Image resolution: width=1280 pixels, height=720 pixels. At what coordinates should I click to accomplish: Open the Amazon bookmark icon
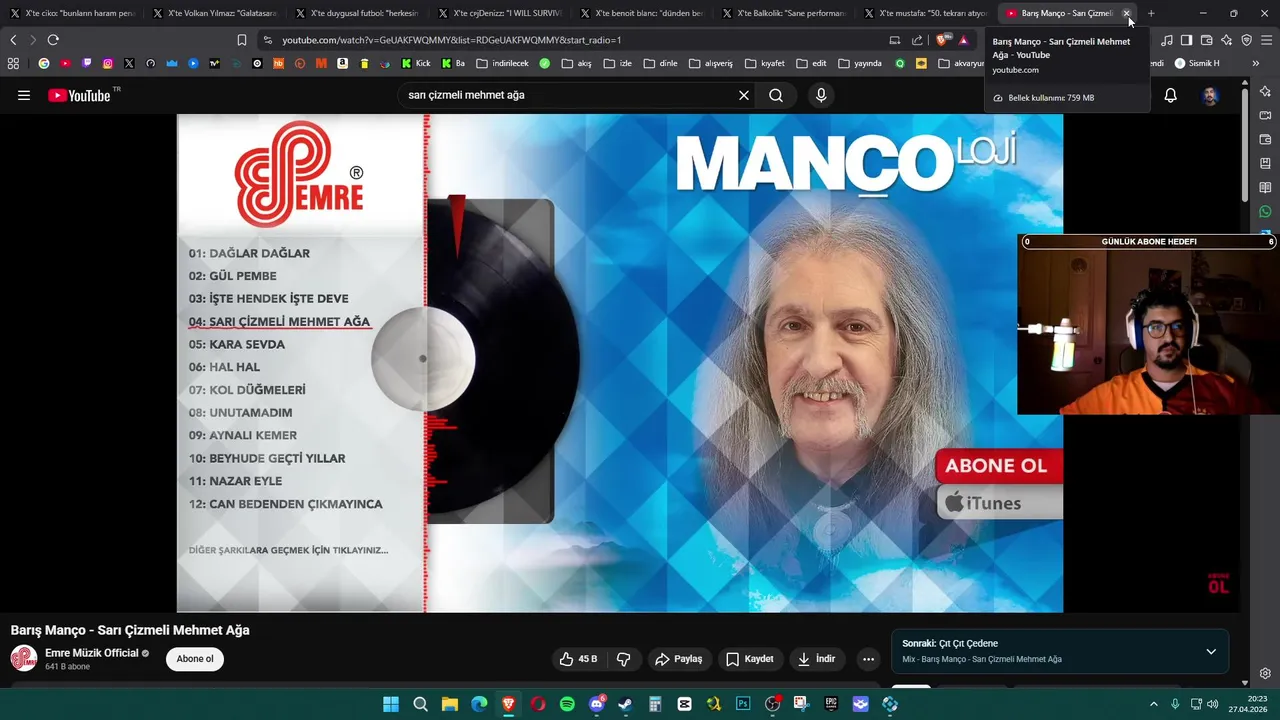pyautogui.click(x=343, y=63)
